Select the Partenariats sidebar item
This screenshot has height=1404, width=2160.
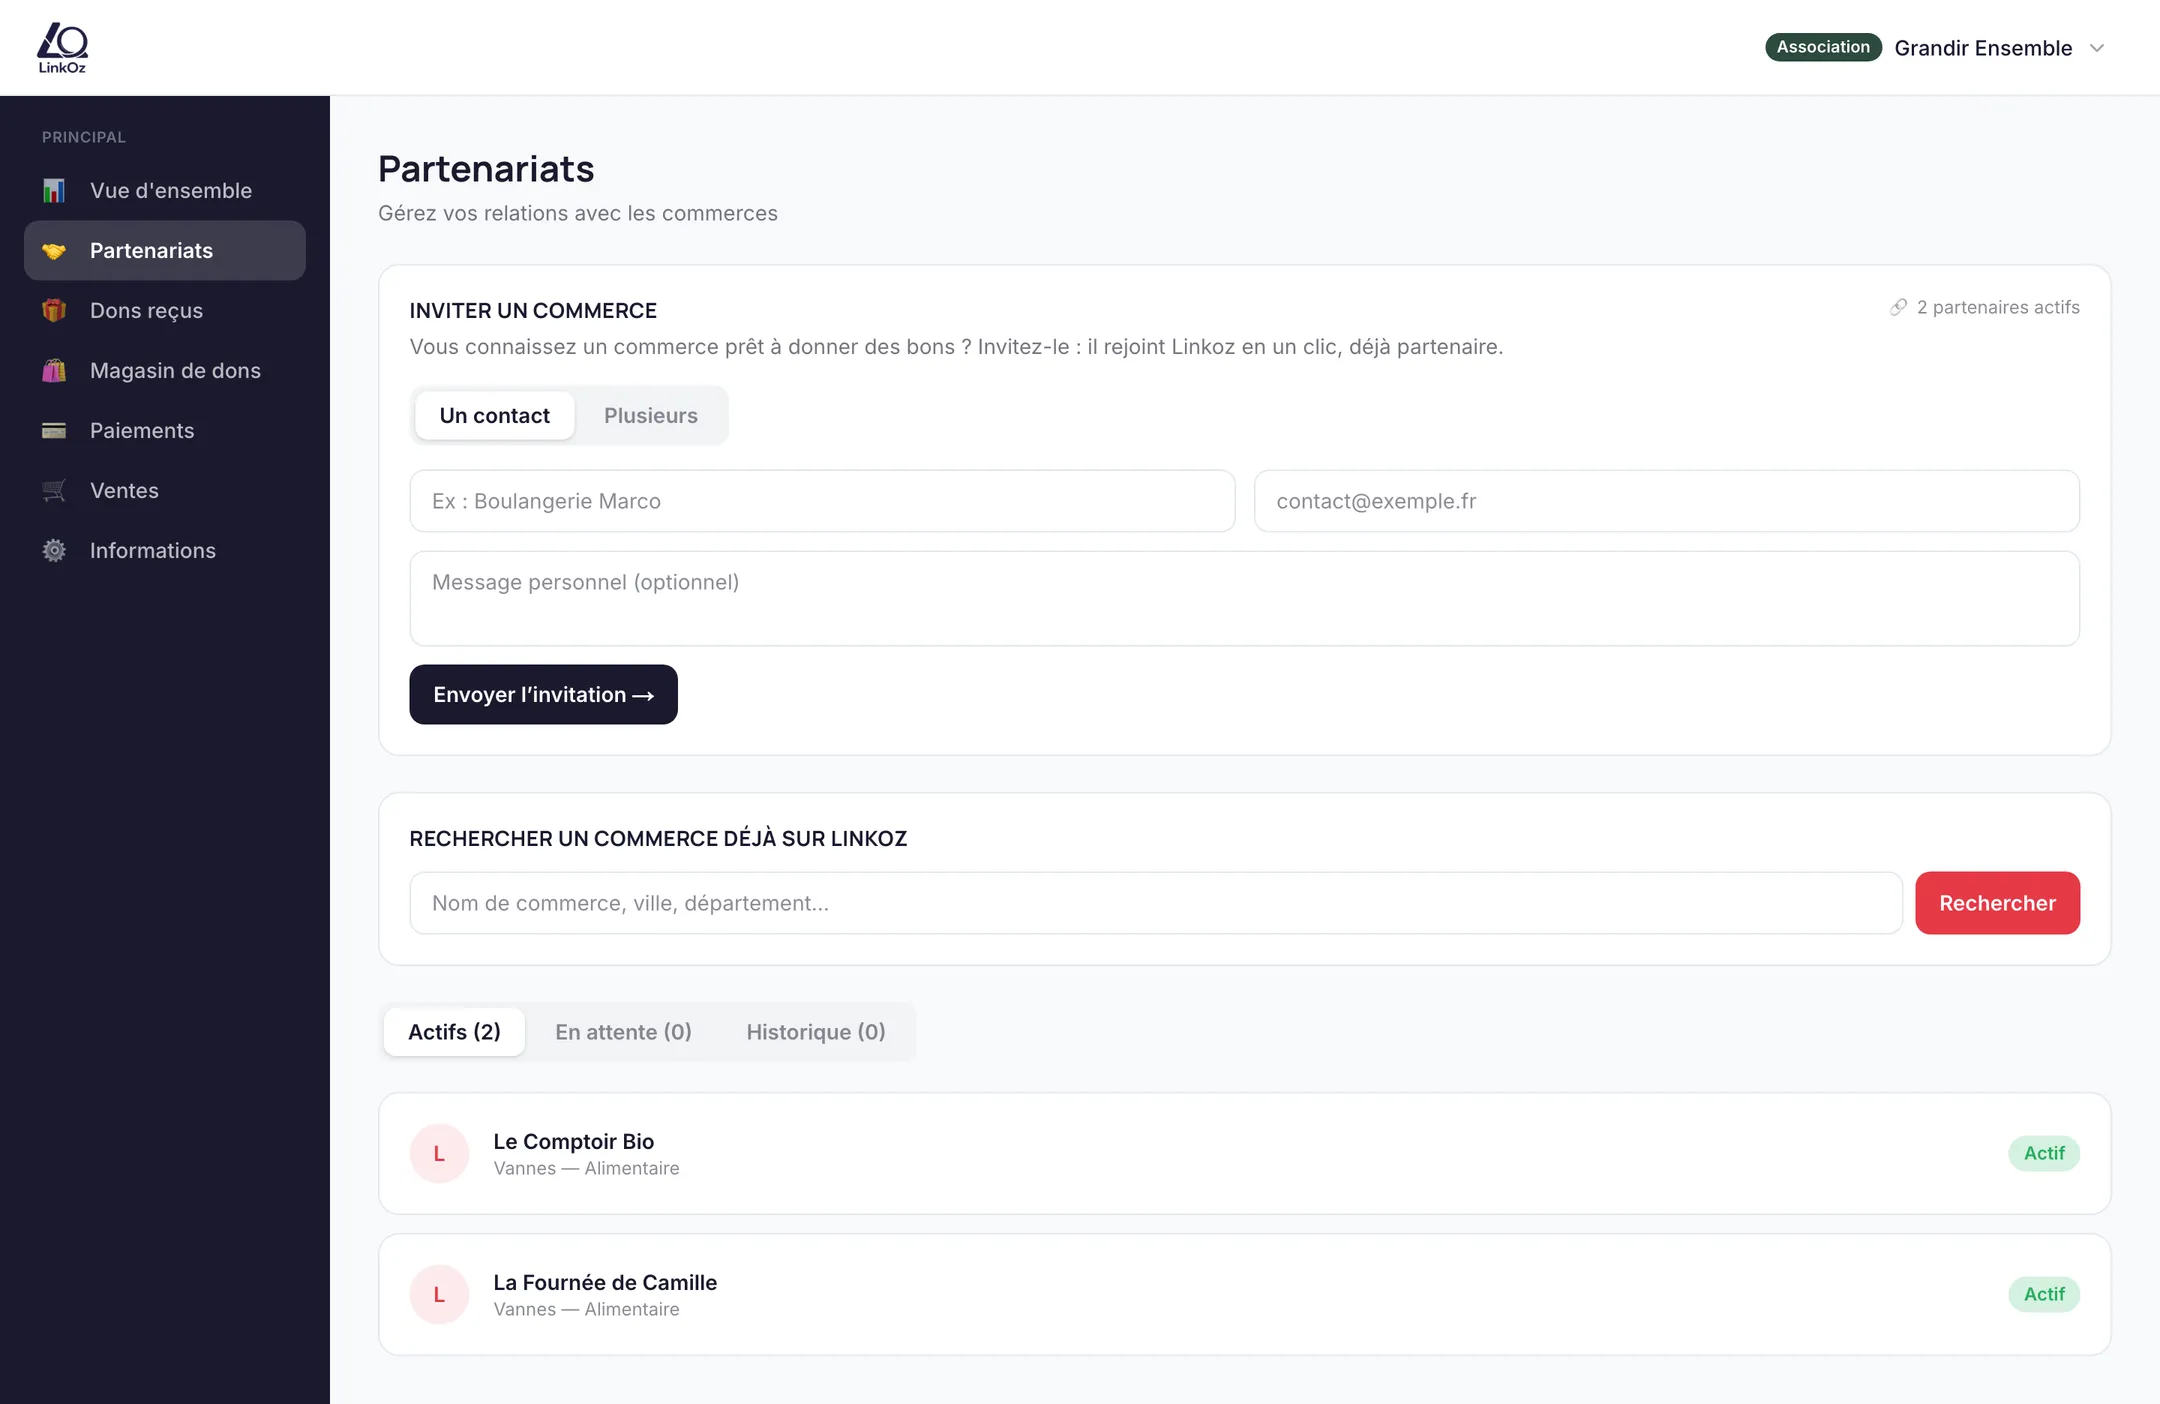tap(165, 250)
